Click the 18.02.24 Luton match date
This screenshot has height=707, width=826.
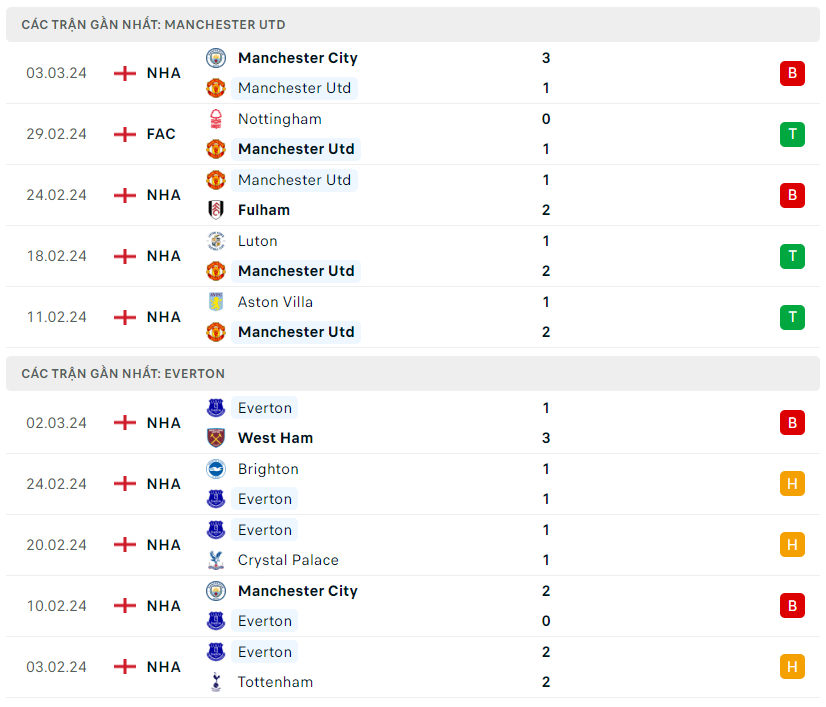[57, 256]
